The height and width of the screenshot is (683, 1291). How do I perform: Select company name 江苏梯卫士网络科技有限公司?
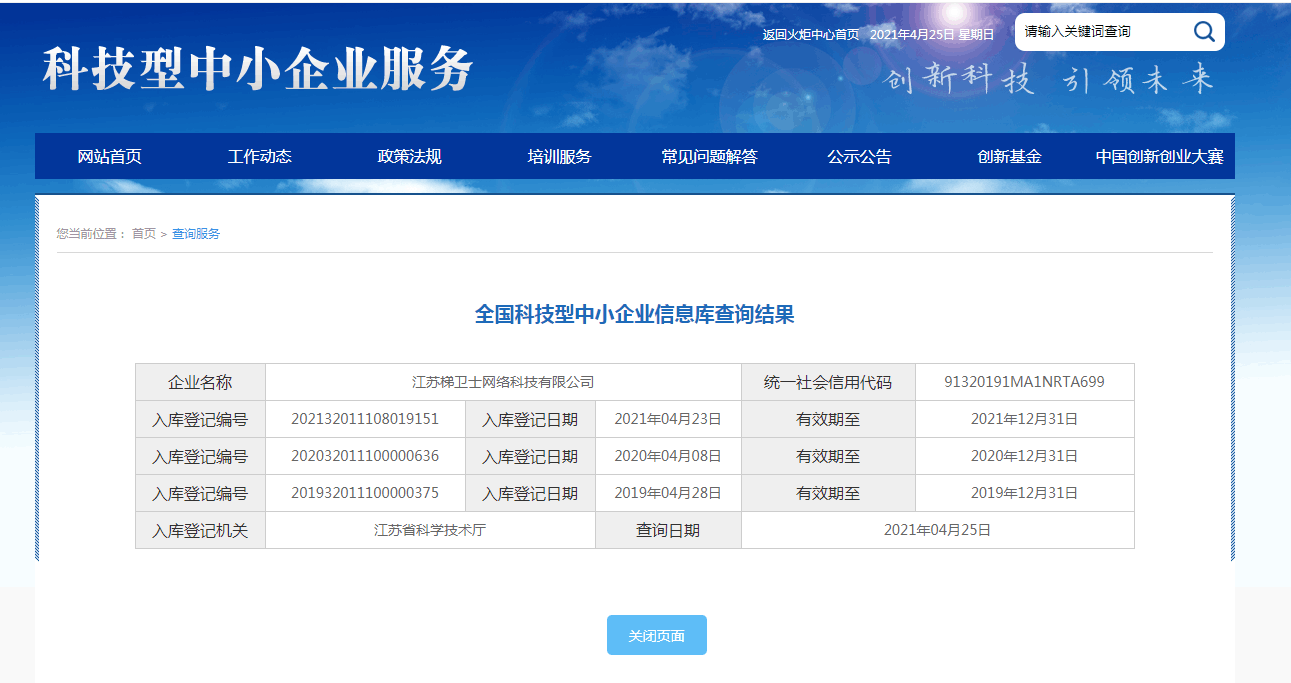503,382
